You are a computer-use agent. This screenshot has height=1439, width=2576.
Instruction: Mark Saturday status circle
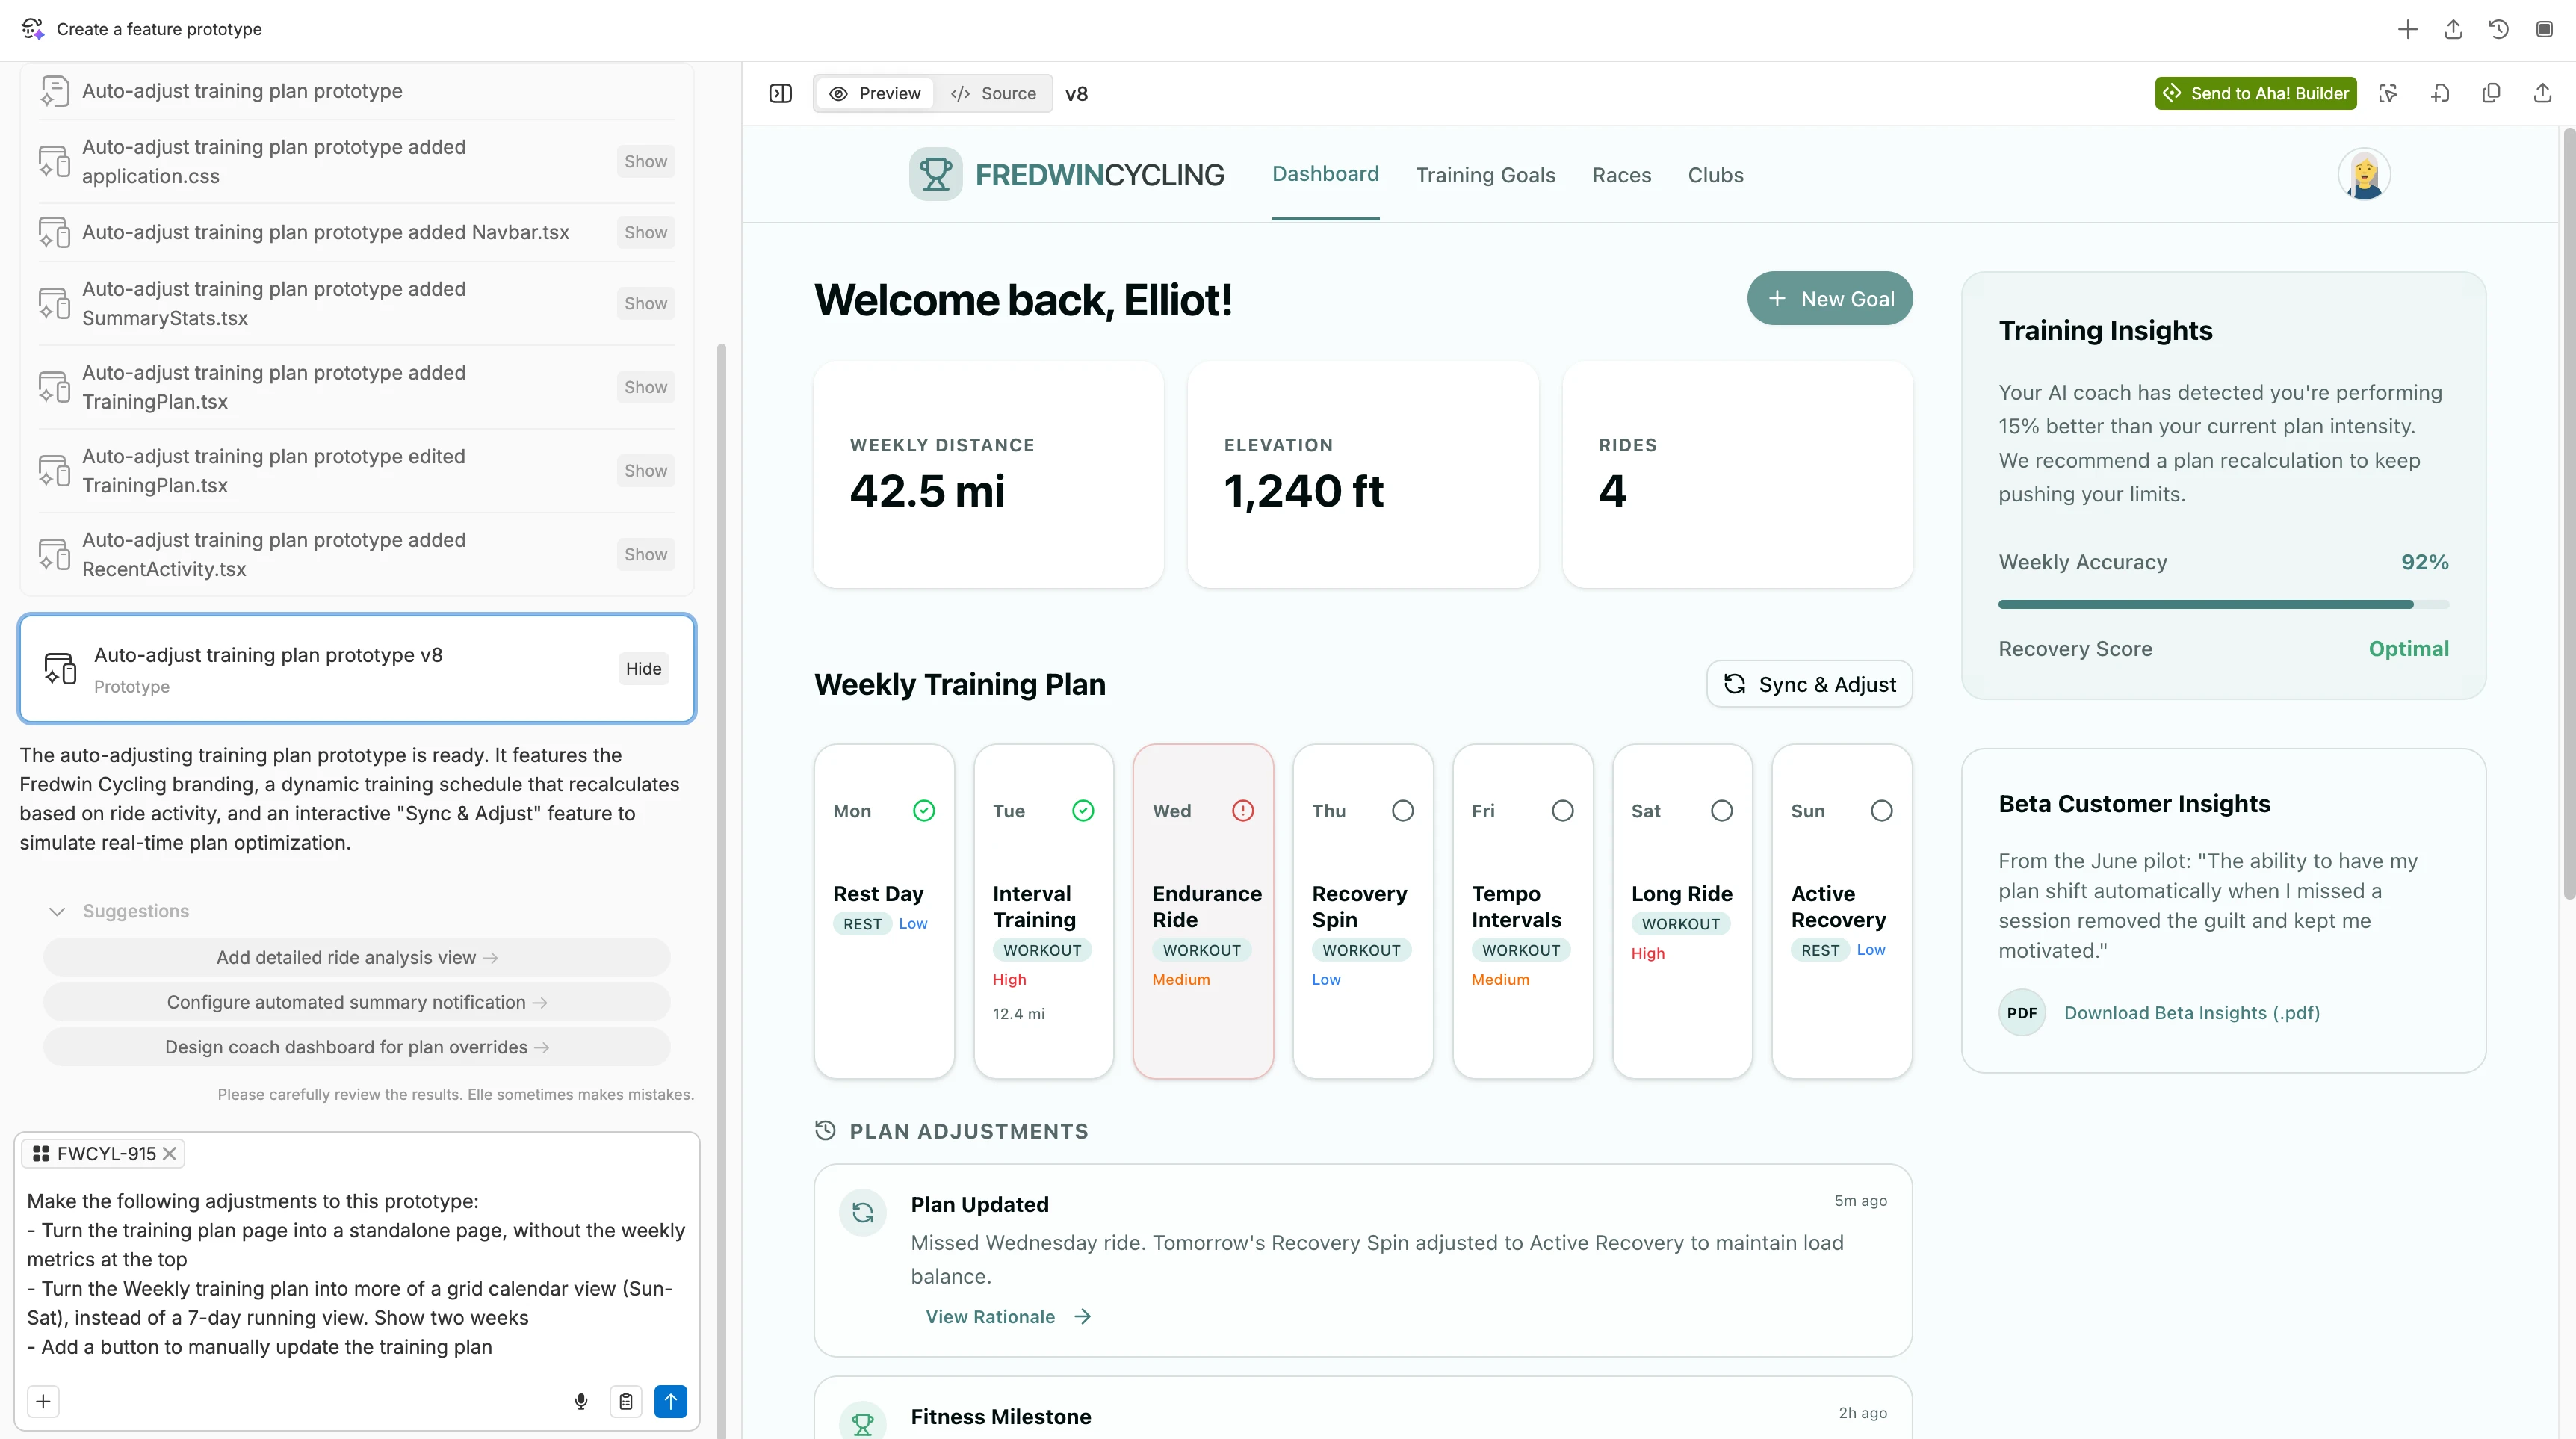click(1721, 810)
